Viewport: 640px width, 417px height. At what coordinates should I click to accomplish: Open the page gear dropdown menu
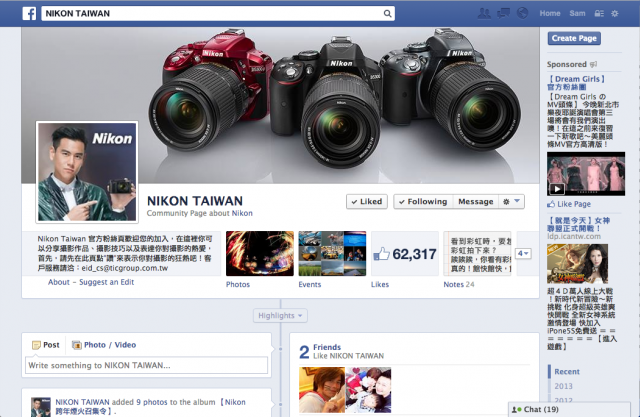511,202
